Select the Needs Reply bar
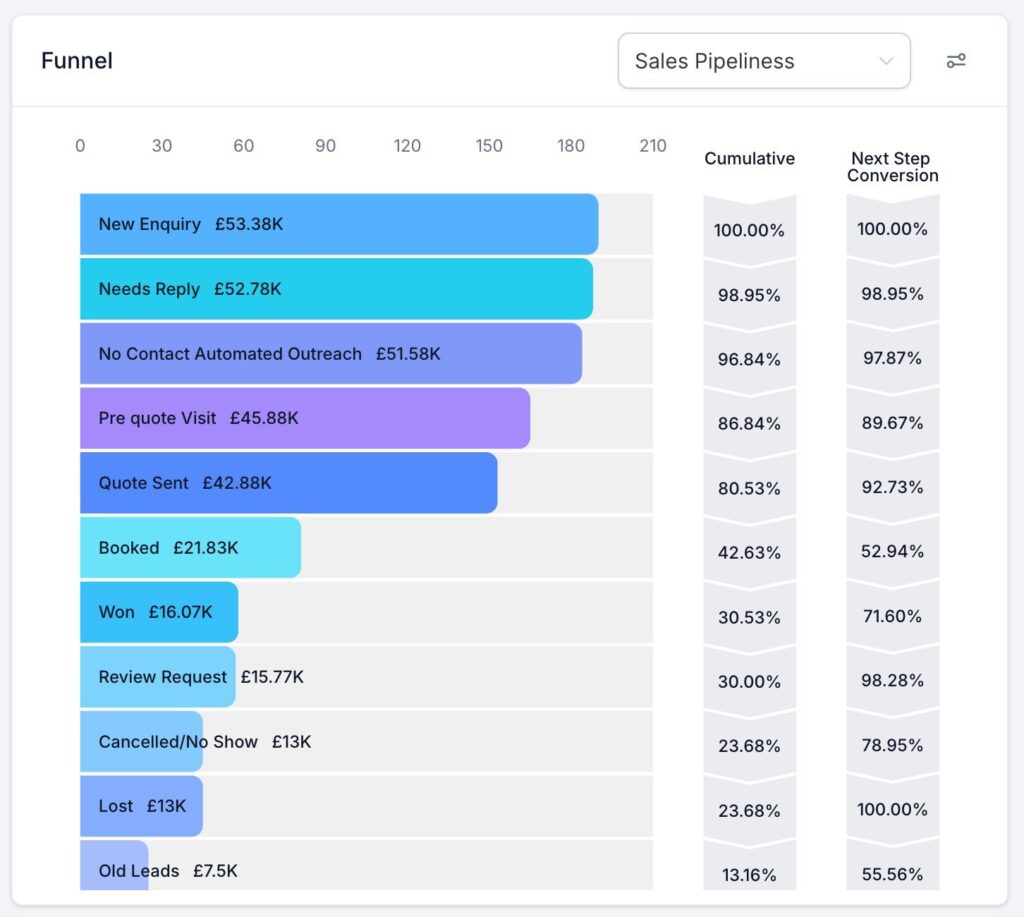The width and height of the screenshot is (1024, 917). click(x=336, y=289)
